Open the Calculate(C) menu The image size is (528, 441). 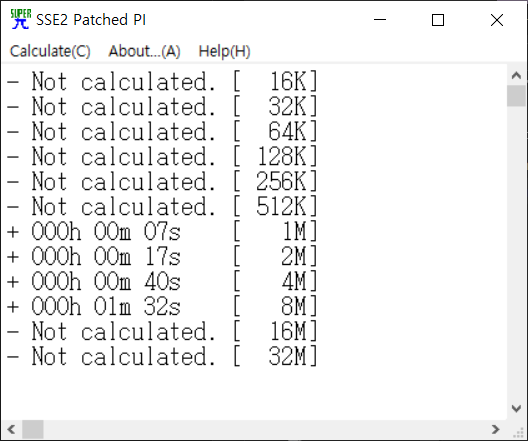(50, 51)
